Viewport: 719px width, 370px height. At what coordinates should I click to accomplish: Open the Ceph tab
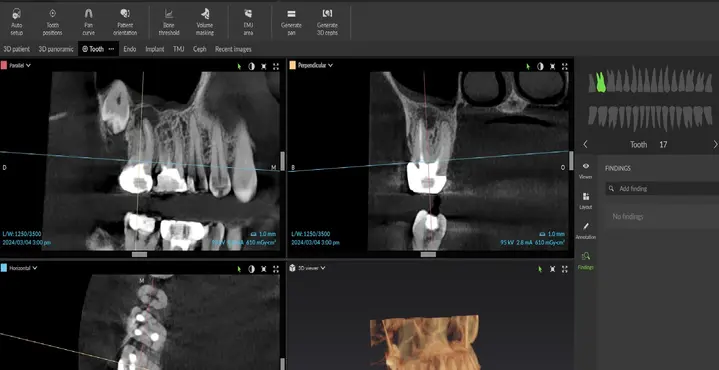[199, 49]
